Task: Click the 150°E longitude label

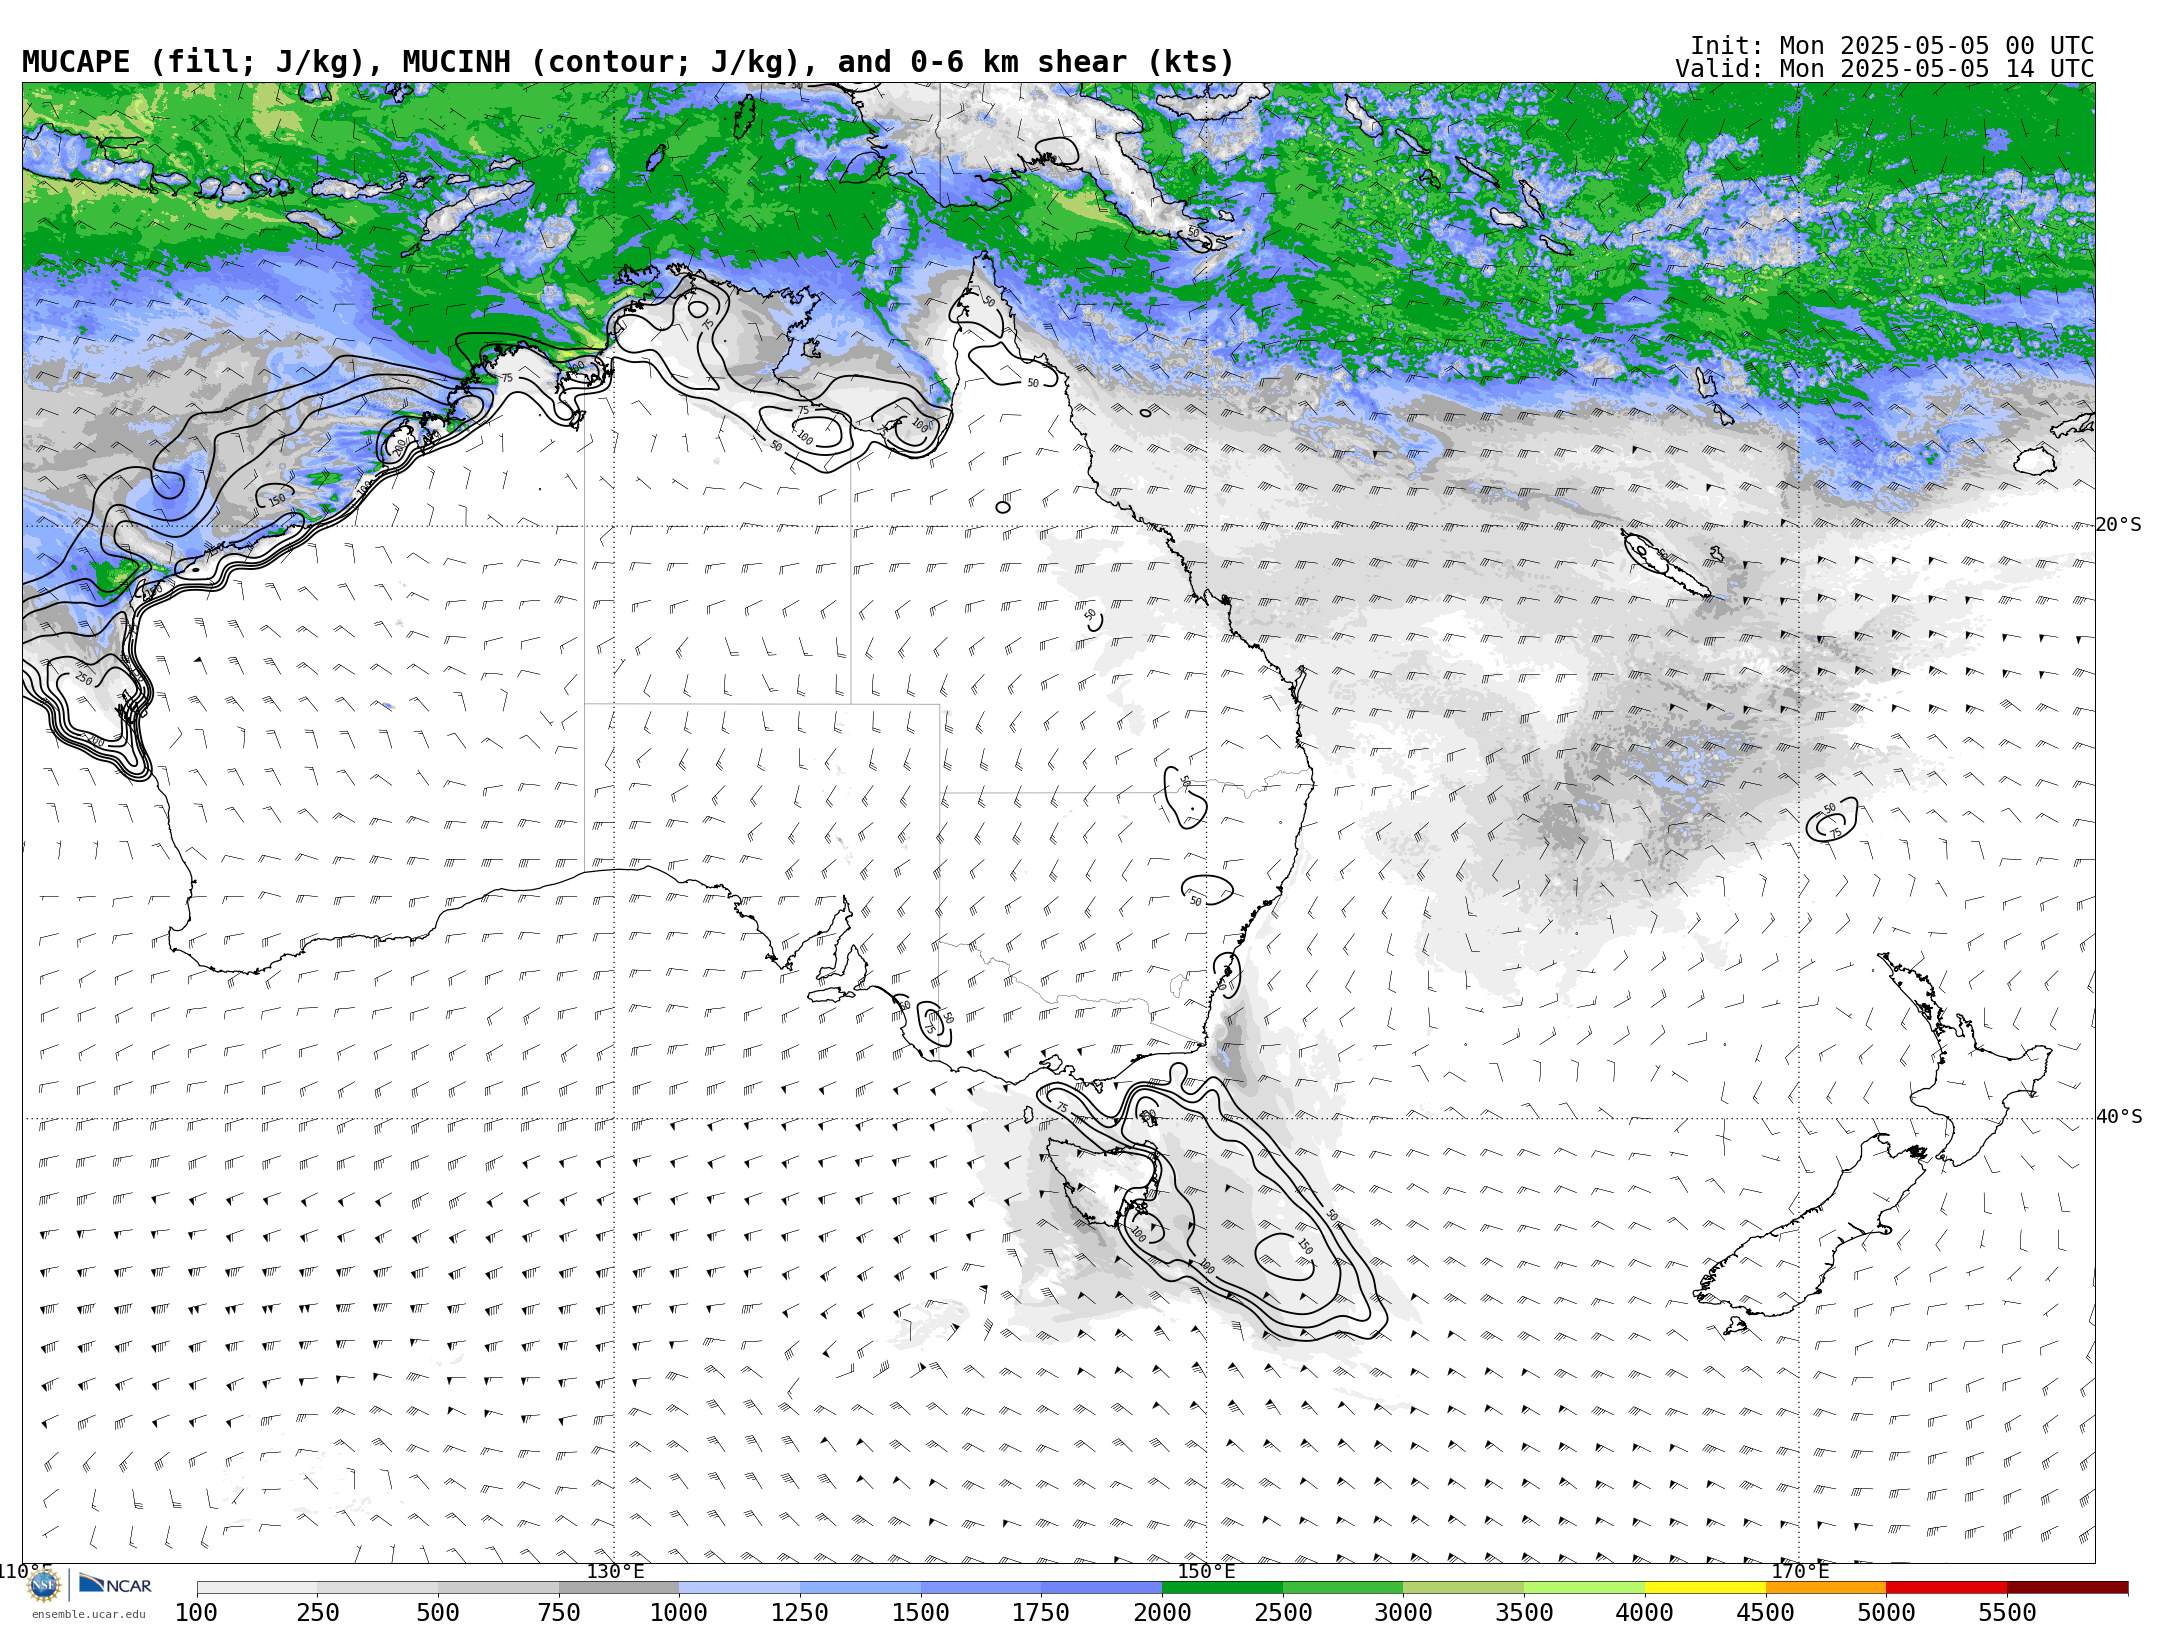Action: coord(1207,1571)
